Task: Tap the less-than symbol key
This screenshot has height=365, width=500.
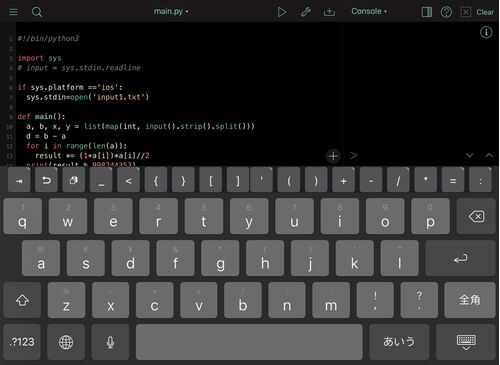Action: coord(128,180)
